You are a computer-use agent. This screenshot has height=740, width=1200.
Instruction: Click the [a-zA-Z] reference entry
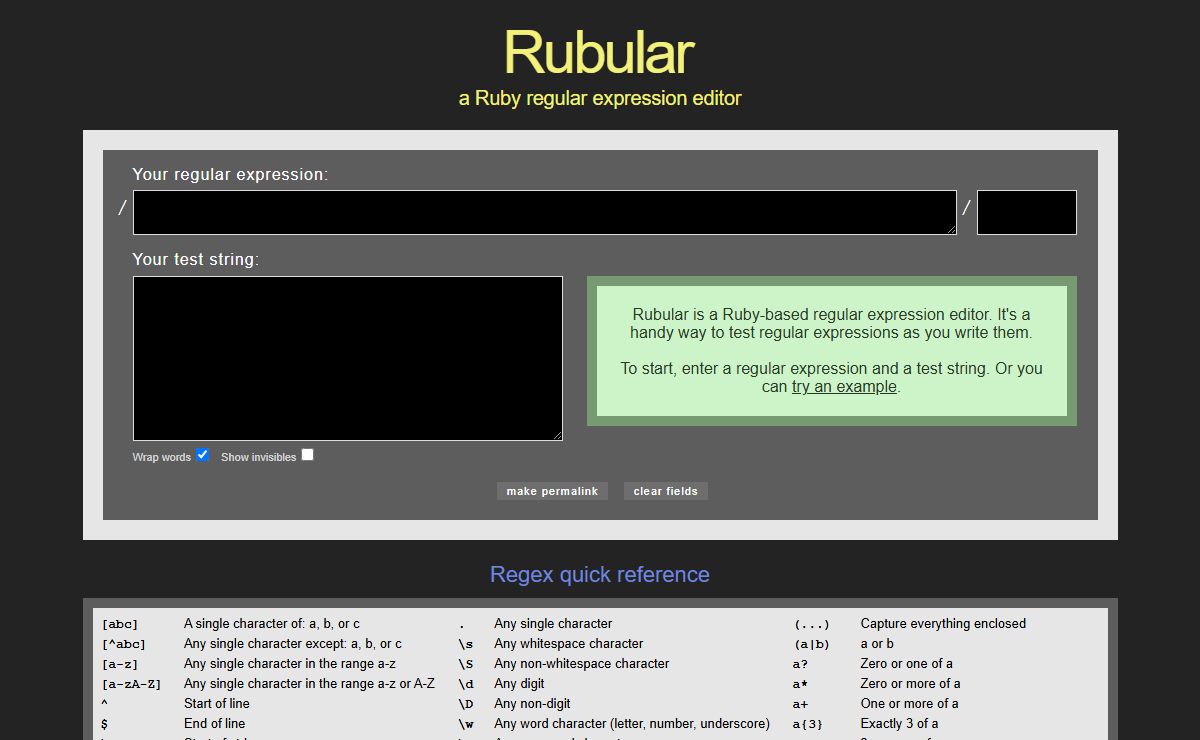tap(131, 684)
